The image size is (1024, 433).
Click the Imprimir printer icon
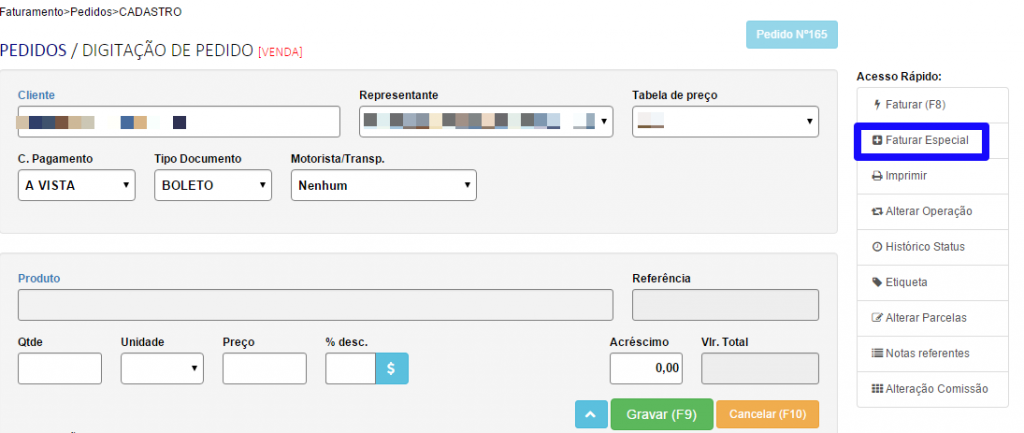pyautogui.click(x=877, y=176)
